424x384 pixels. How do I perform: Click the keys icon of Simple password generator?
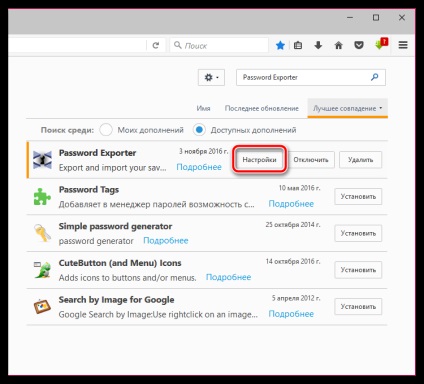coord(42,233)
